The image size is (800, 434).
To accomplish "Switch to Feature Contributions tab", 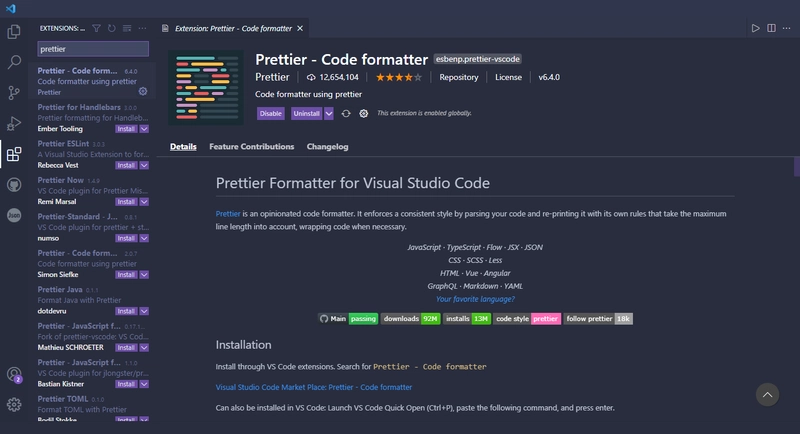I will pyautogui.click(x=252, y=147).
